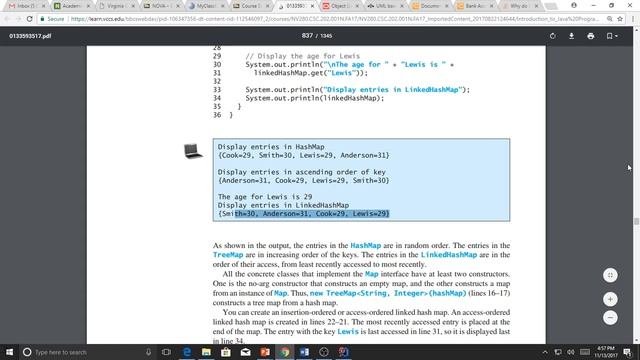Image resolution: width=640 pixels, height=360 pixels.
Task: Edit the page number field 837
Action: 307,36
